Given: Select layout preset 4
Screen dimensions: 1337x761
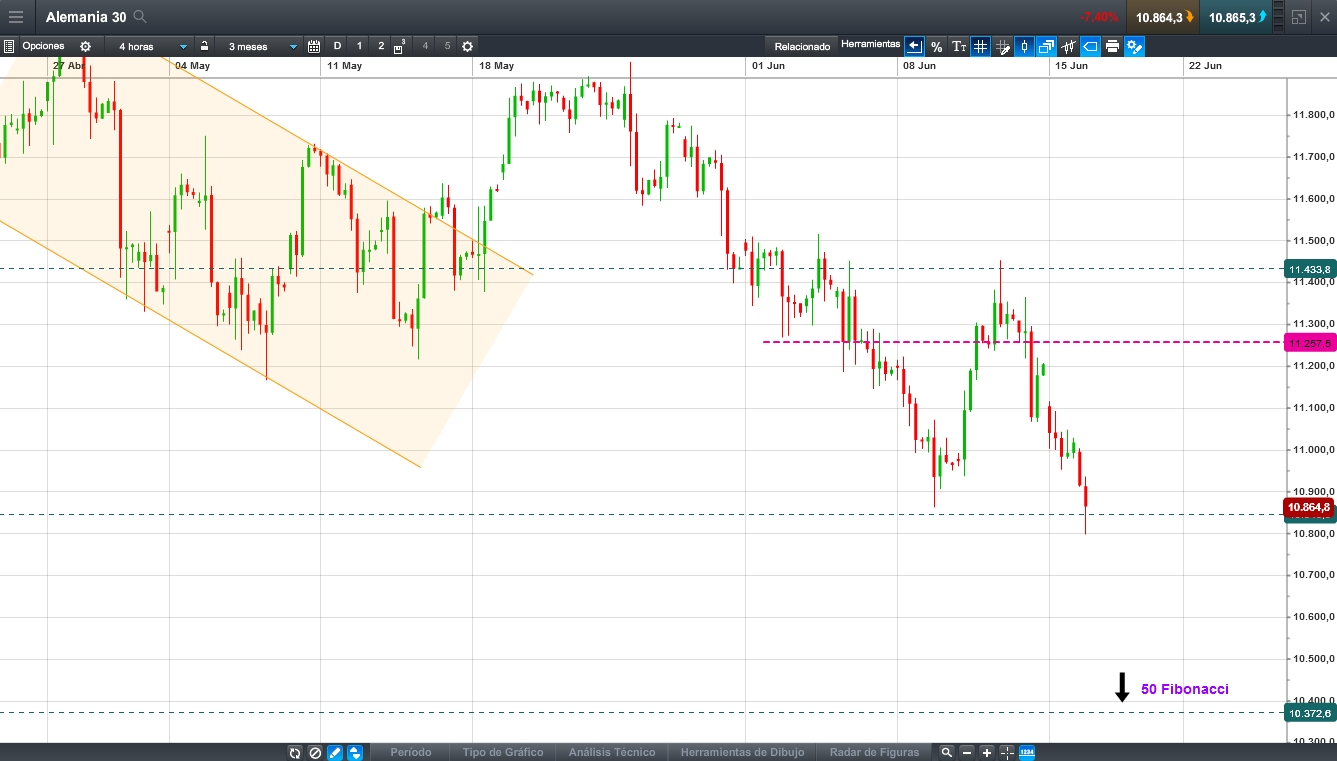Looking at the screenshot, I should pyautogui.click(x=425, y=46).
